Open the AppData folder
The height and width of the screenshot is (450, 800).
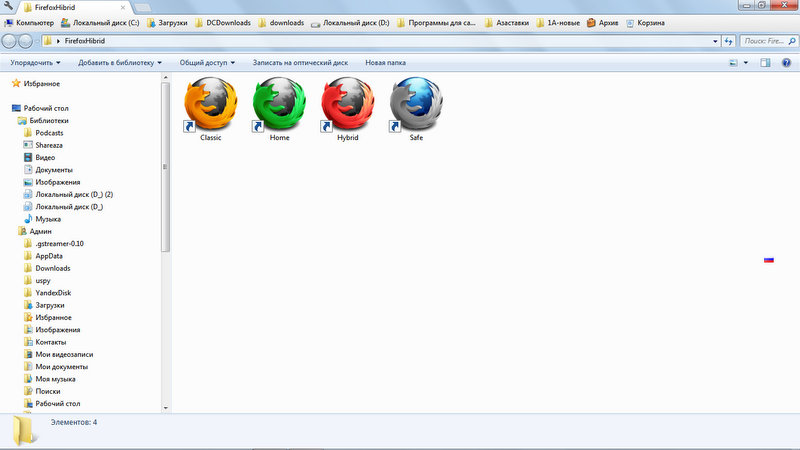point(43,256)
